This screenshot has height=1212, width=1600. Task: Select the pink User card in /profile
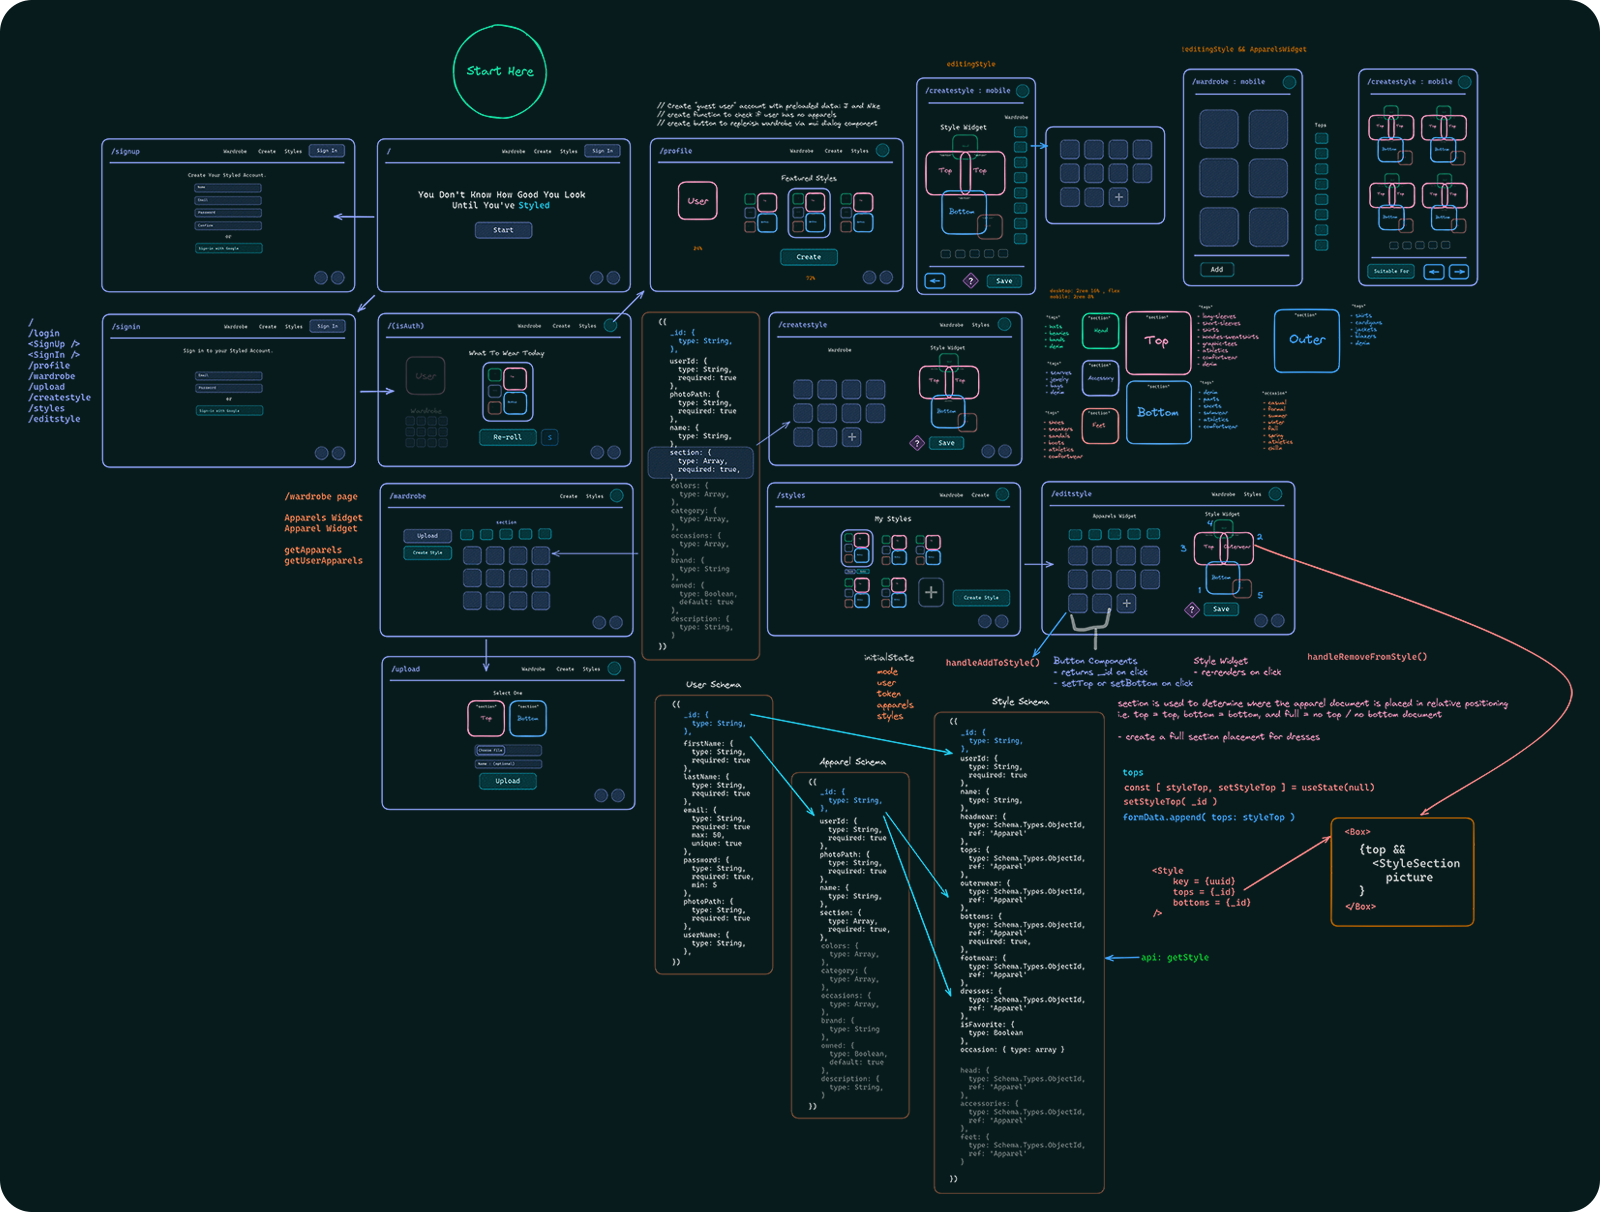click(x=697, y=201)
